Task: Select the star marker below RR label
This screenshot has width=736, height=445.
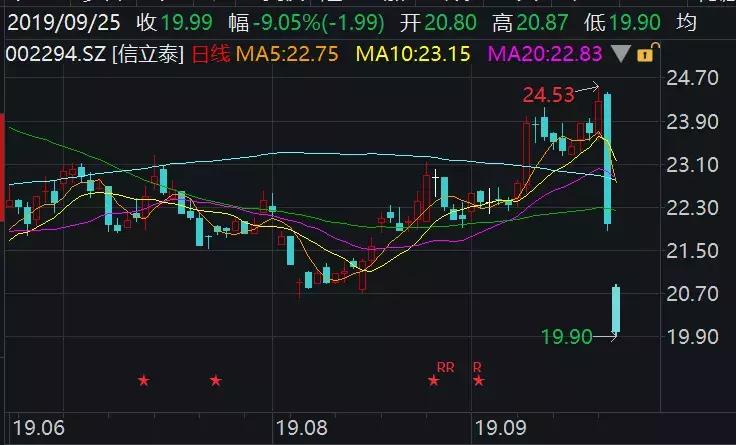Action: [x=434, y=380]
